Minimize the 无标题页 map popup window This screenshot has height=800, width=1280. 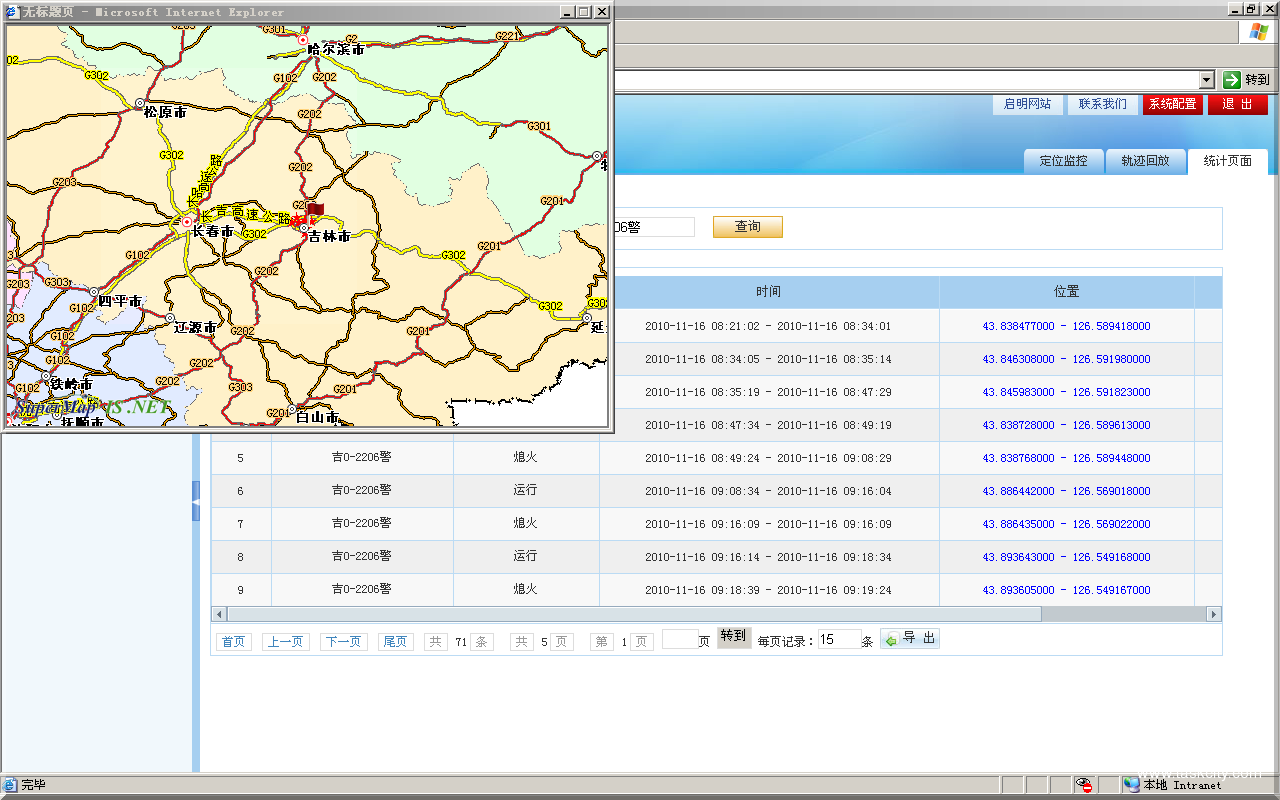point(567,12)
